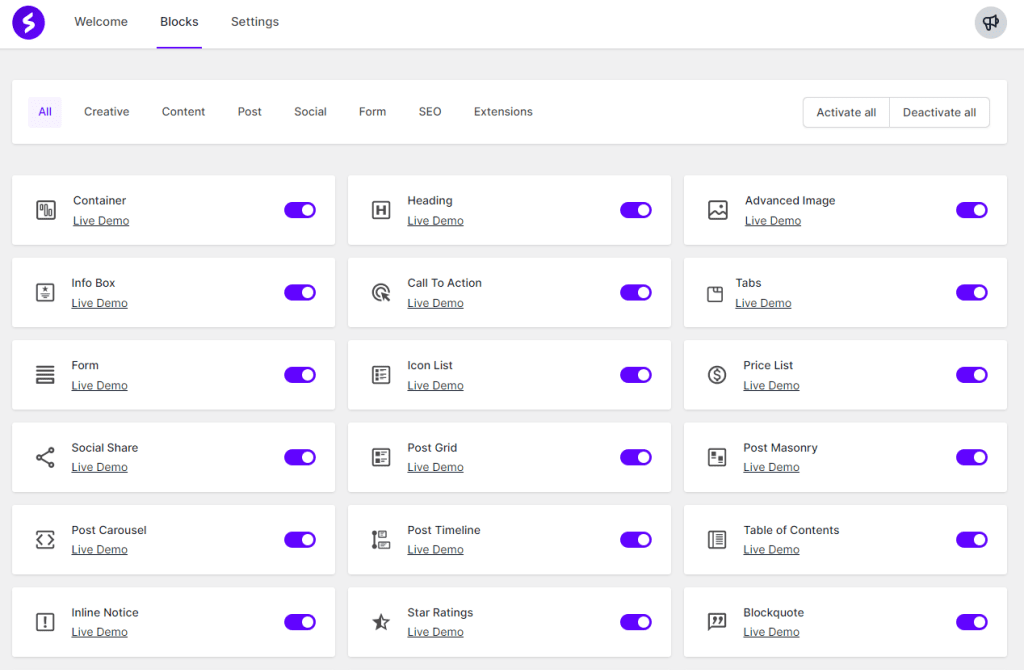The width and height of the screenshot is (1024, 670).
Task: Click the Heading block icon
Action: click(x=381, y=210)
